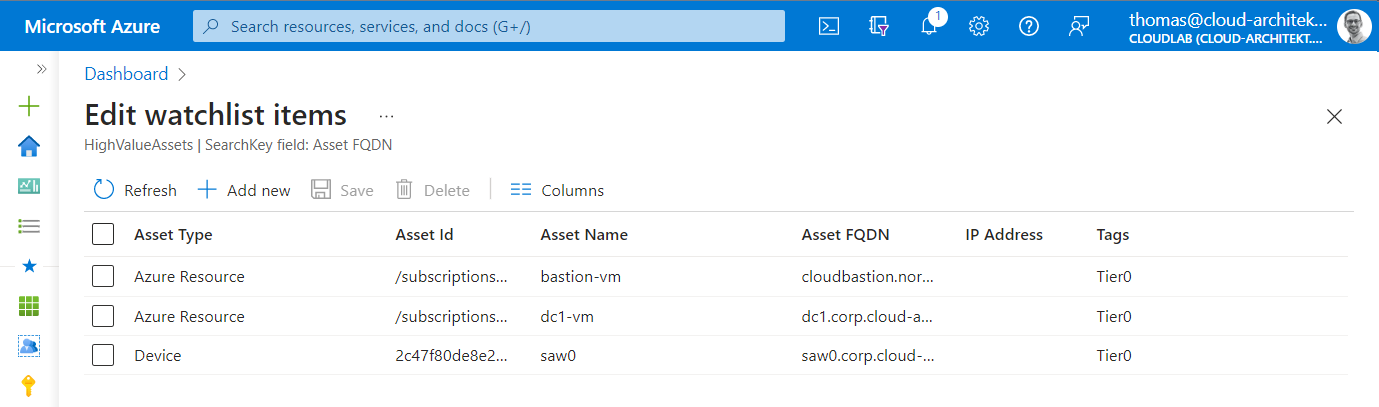The width and height of the screenshot is (1379, 407).
Task: Click the Device asset type cell
Action: (158, 355)
